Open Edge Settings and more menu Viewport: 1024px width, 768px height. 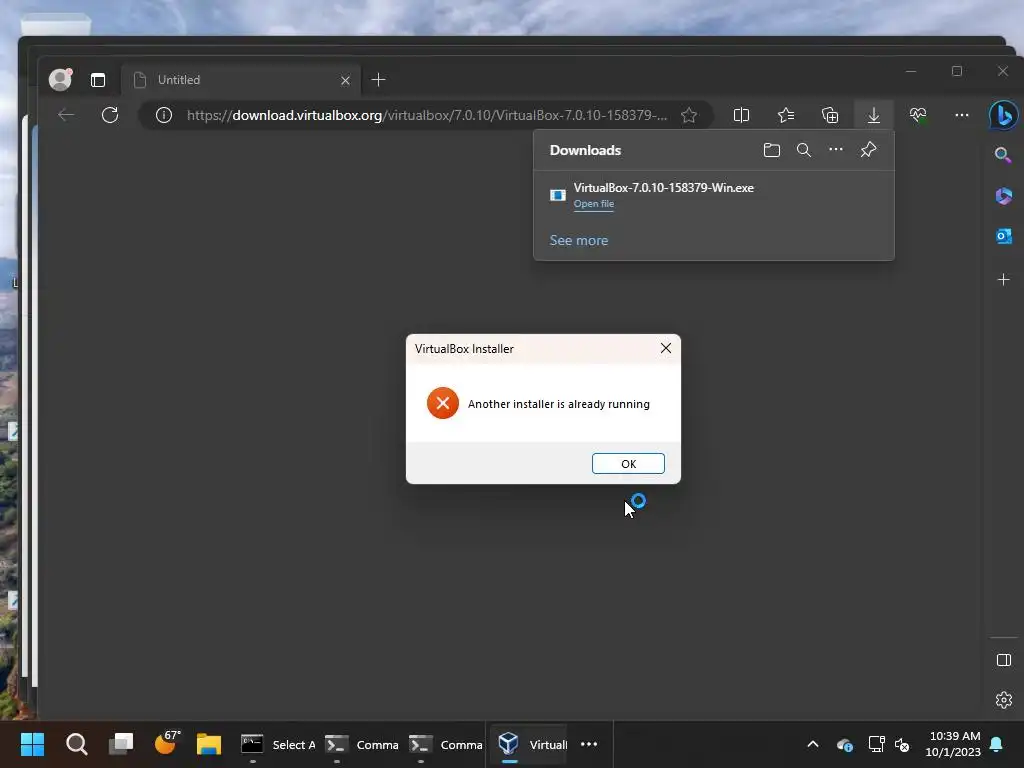click(961, 116)
